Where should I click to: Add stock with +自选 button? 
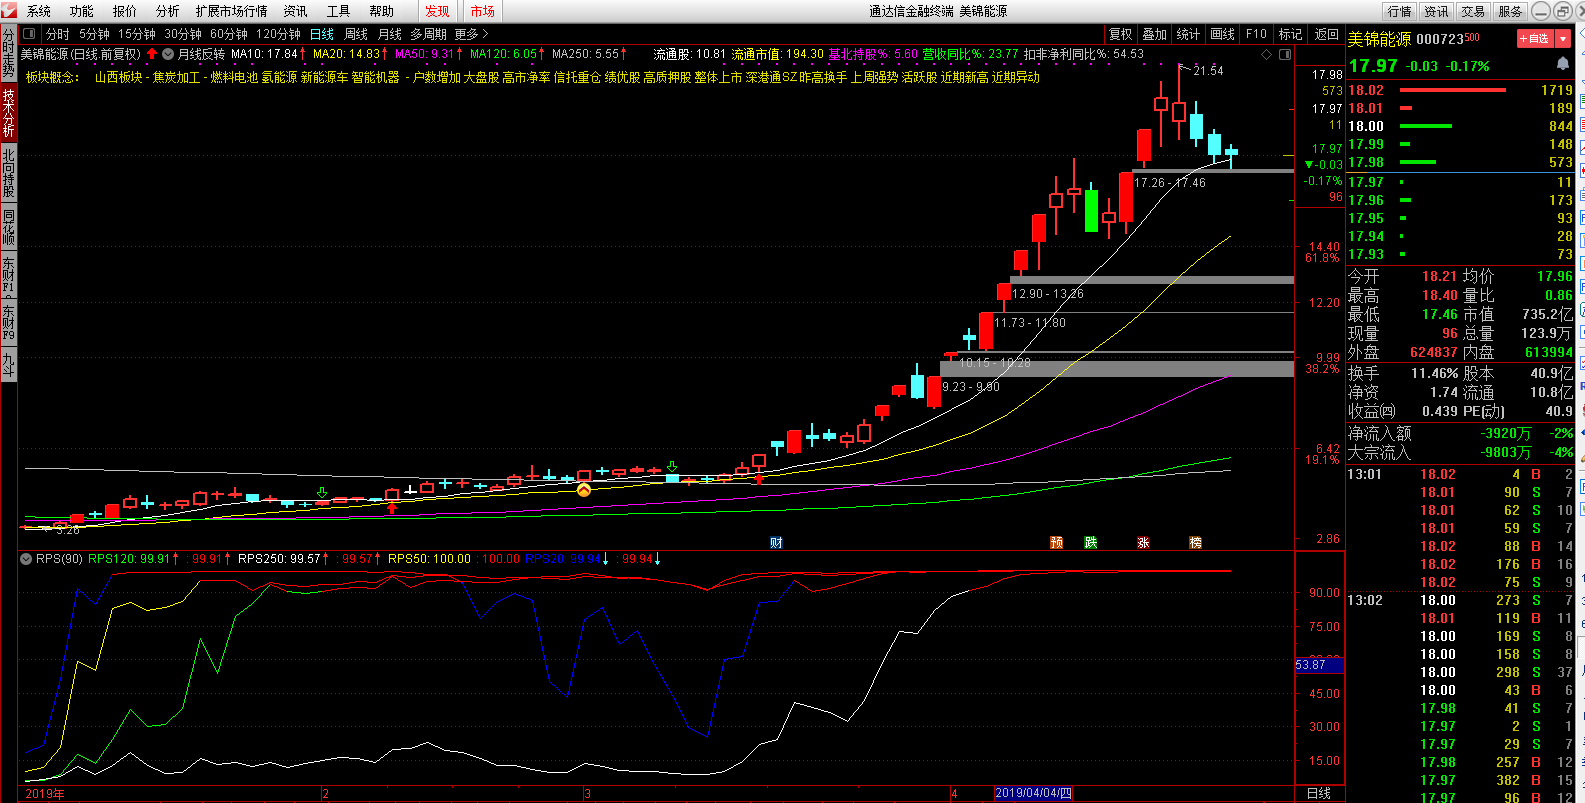click(1534, 38)
